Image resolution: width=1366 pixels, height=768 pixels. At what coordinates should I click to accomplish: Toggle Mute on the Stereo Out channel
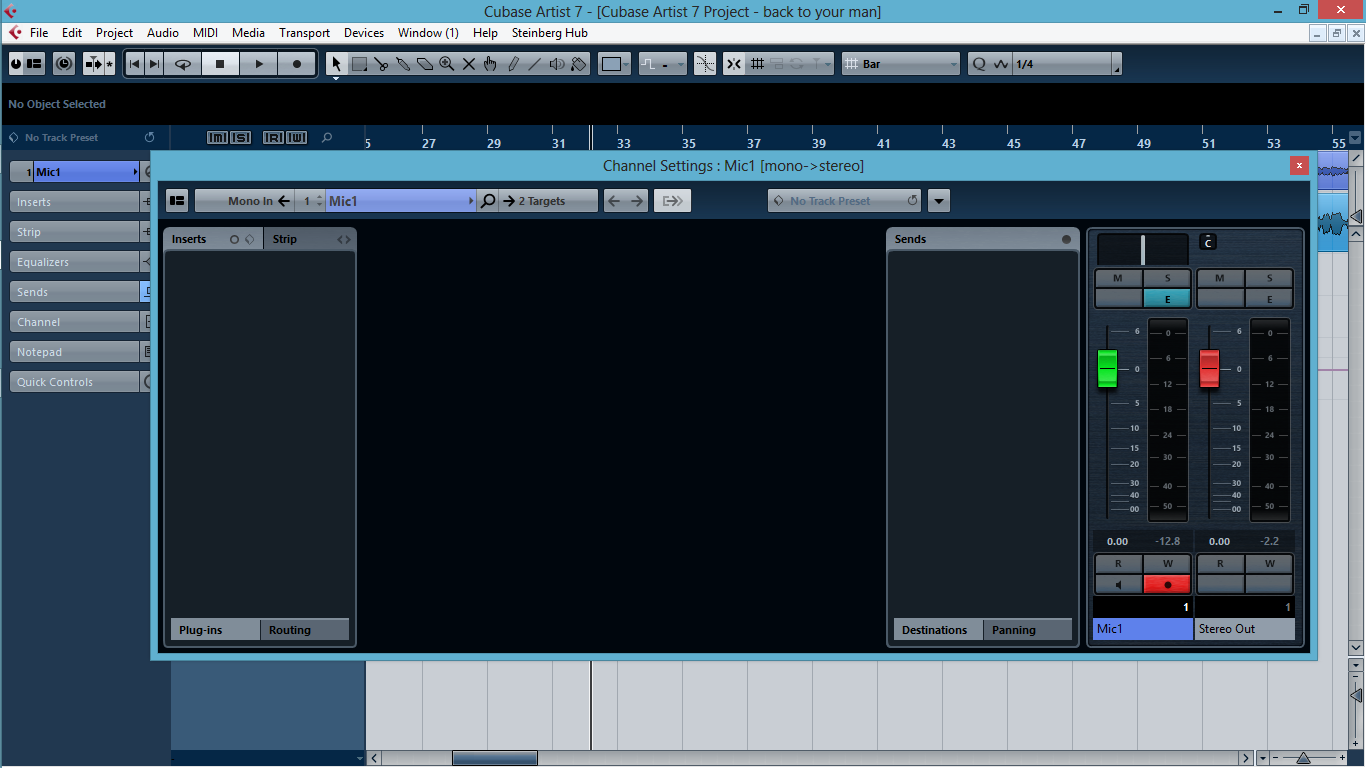click(1220, 278)
